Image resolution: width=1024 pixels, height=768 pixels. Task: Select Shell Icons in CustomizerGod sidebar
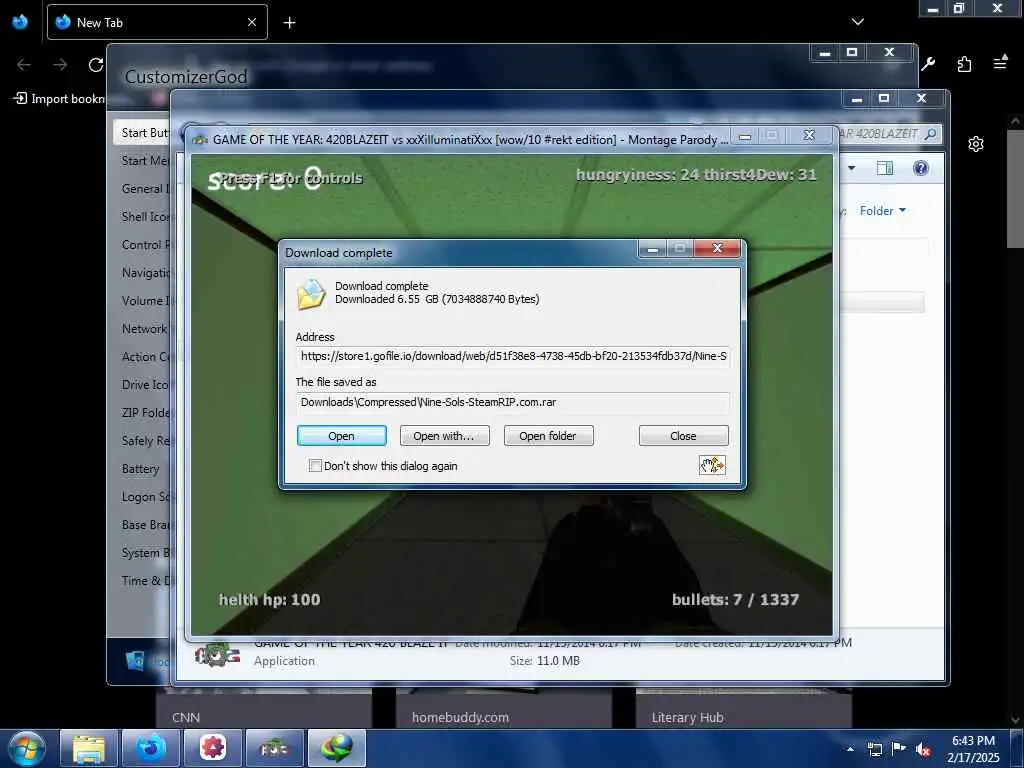[x=144, y=217]
